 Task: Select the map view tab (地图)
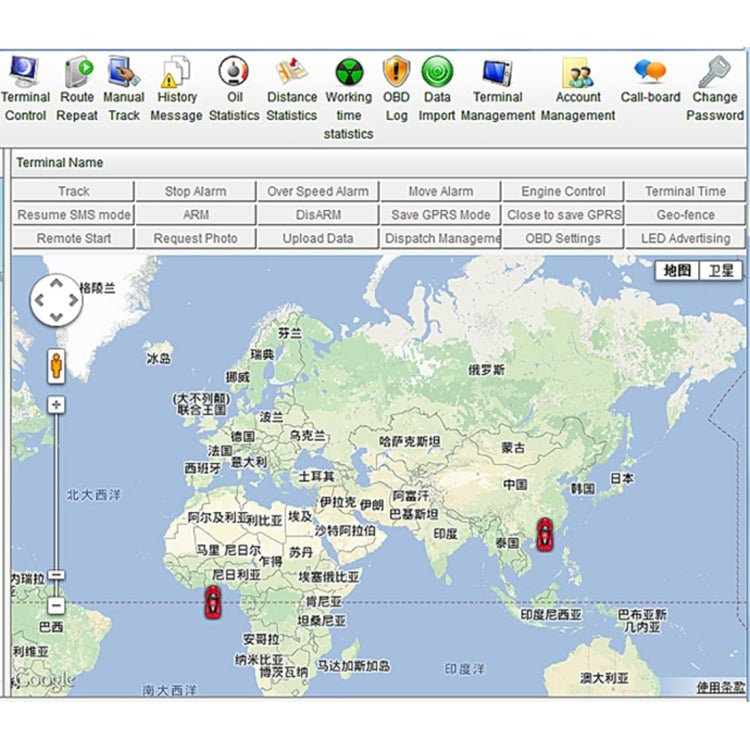678,270
